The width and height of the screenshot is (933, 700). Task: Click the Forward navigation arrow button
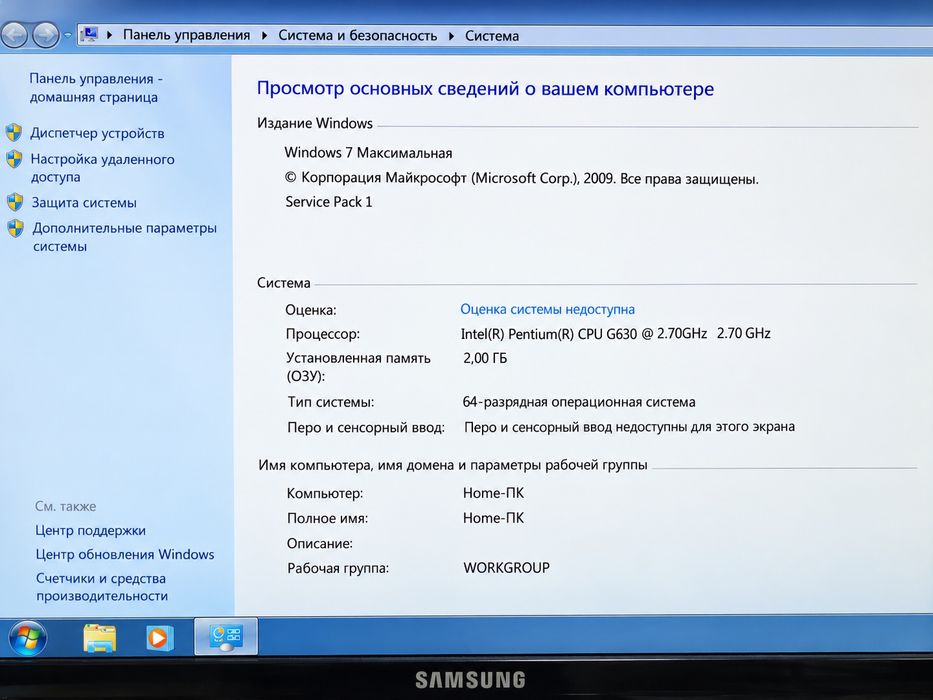point(46,35)
